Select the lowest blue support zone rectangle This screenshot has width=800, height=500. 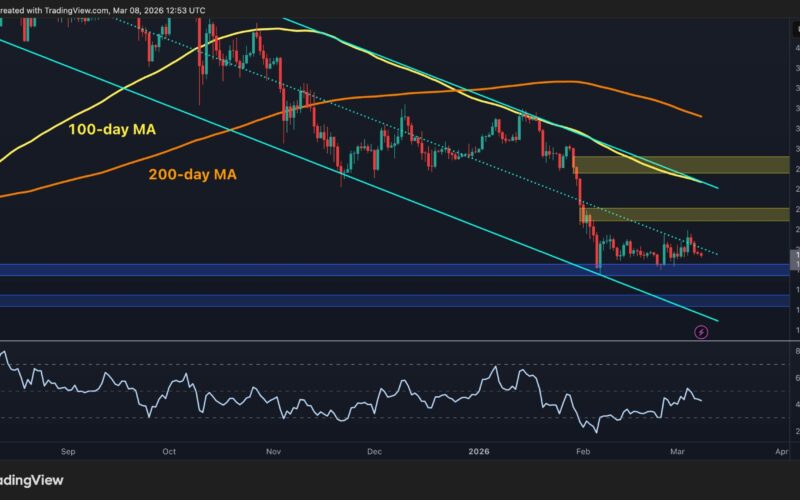pyautogui.click(x=400, y=300)
